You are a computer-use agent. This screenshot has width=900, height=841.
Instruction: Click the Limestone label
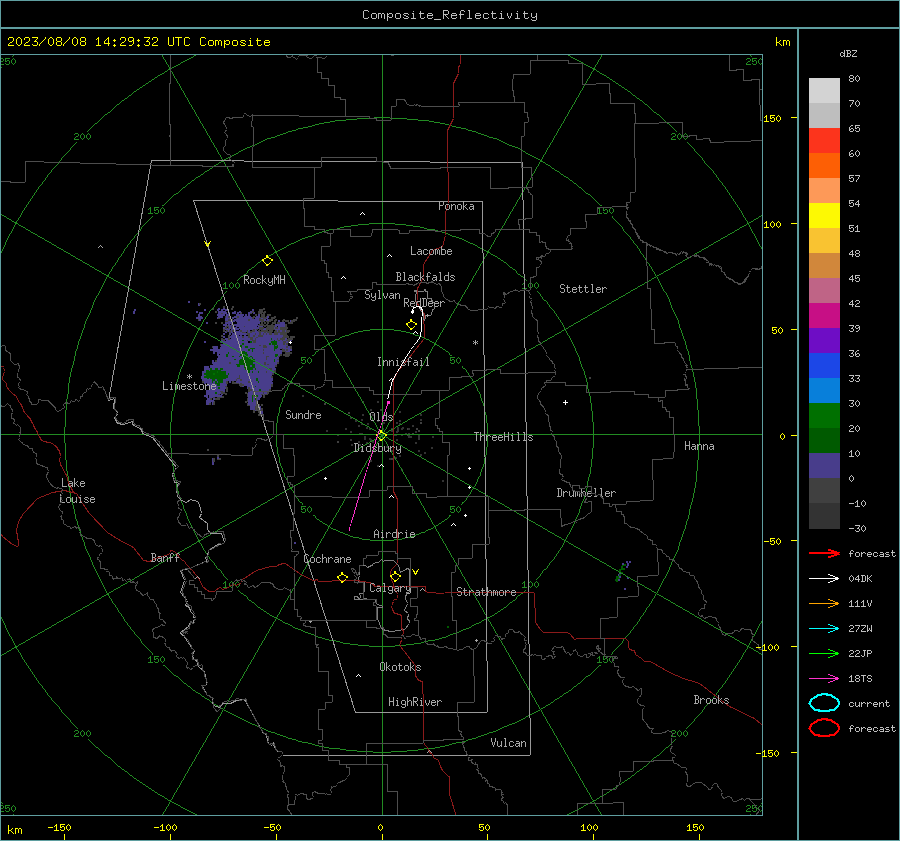[189, 386]
